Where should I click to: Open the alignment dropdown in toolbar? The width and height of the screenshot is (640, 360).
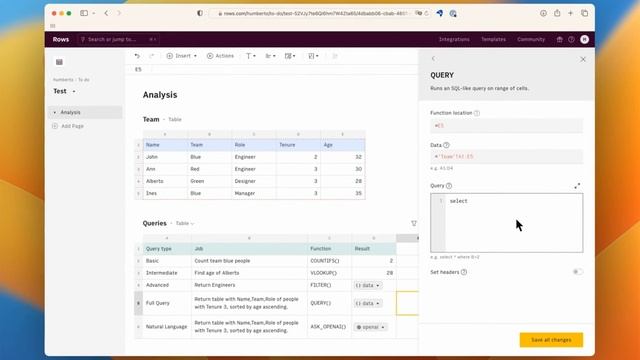click(x=270, y=56)
